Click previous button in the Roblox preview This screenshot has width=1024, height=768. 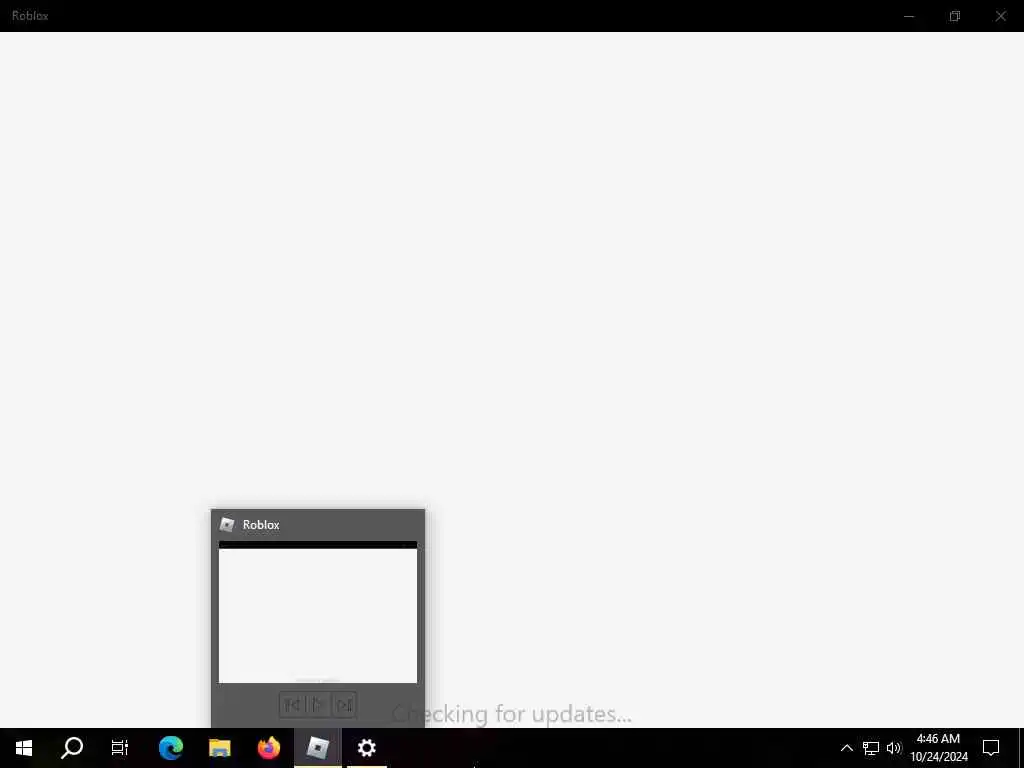click(292, 705)
